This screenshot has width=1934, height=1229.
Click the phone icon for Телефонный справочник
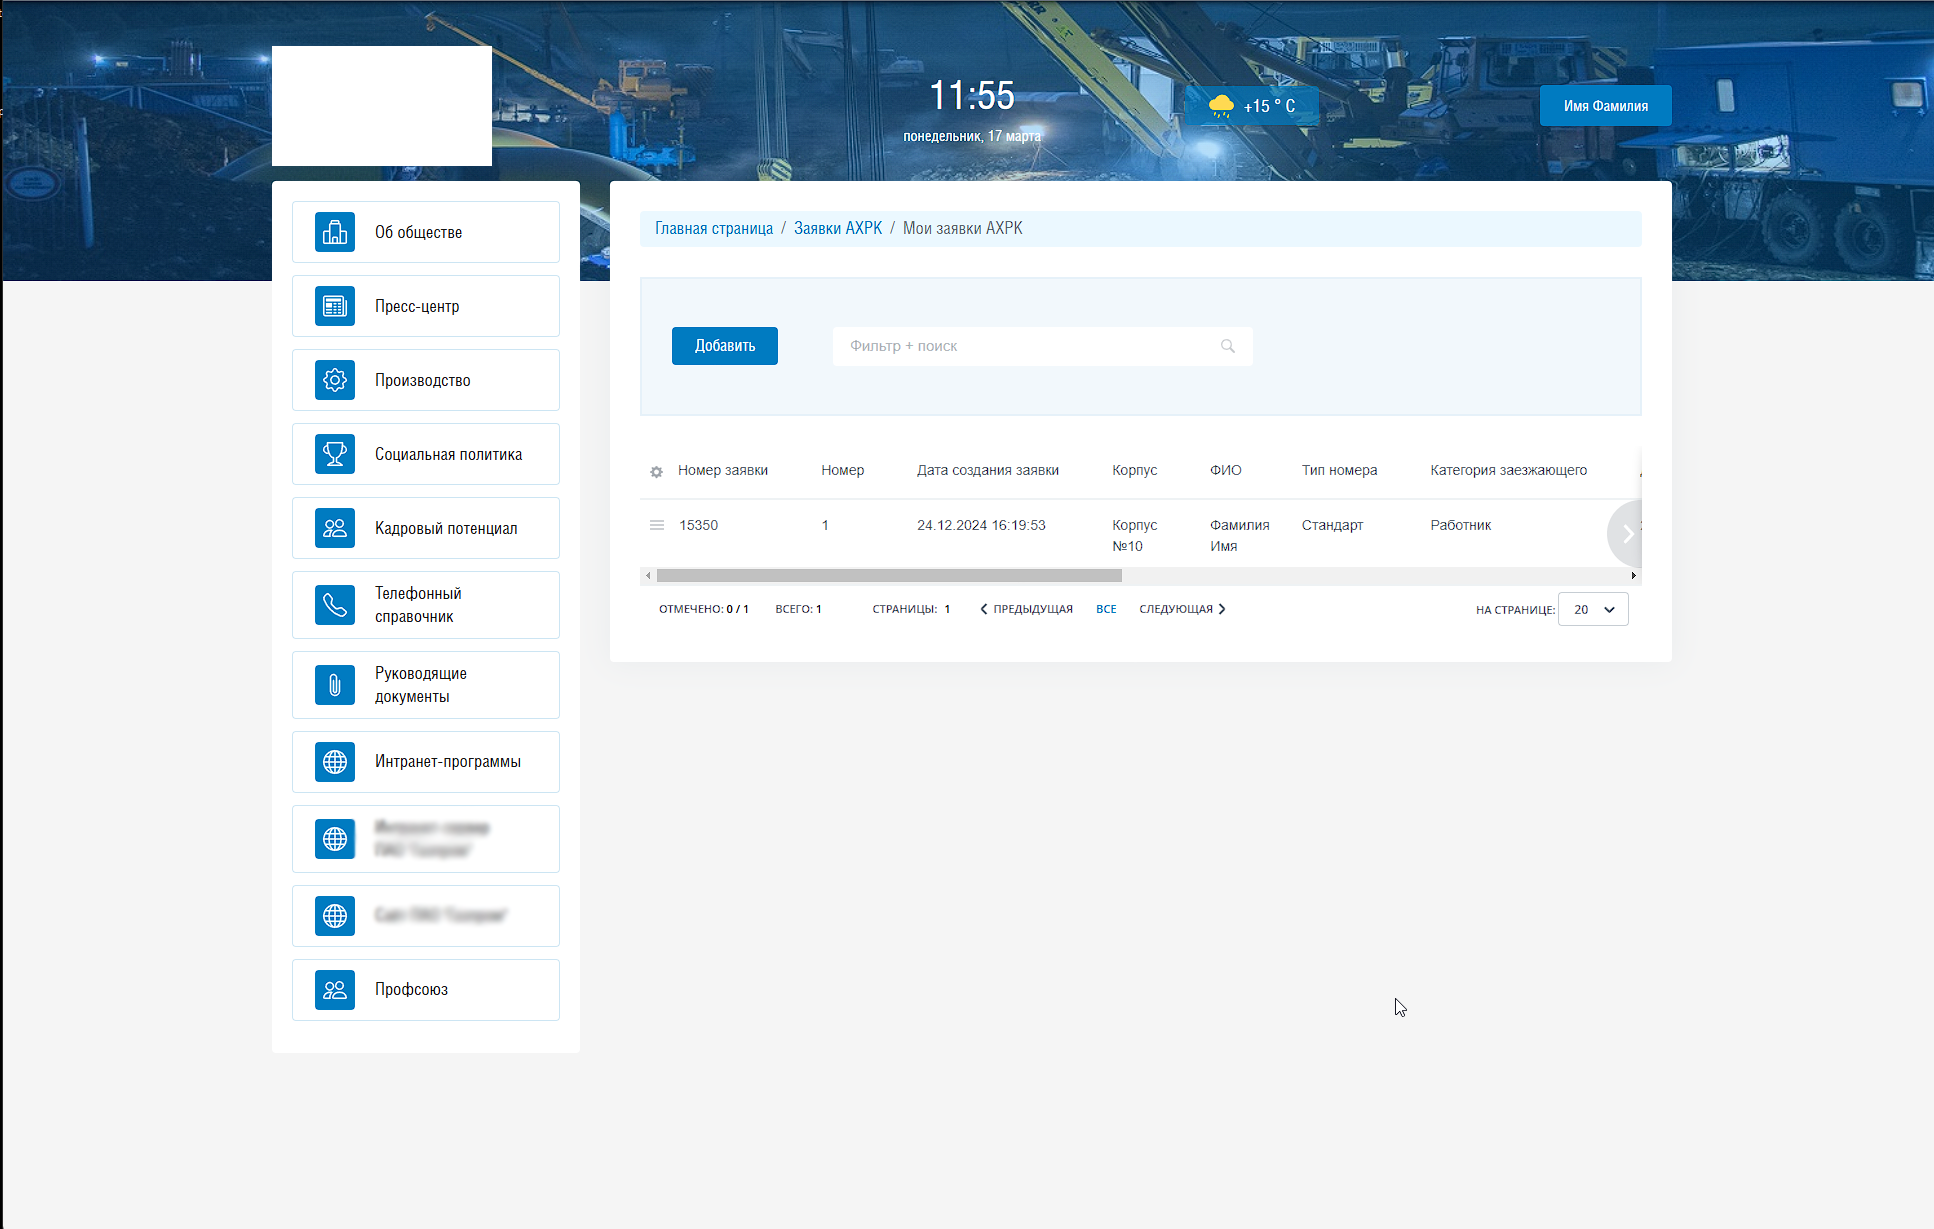pyautogui.click(x=335, y=605)
